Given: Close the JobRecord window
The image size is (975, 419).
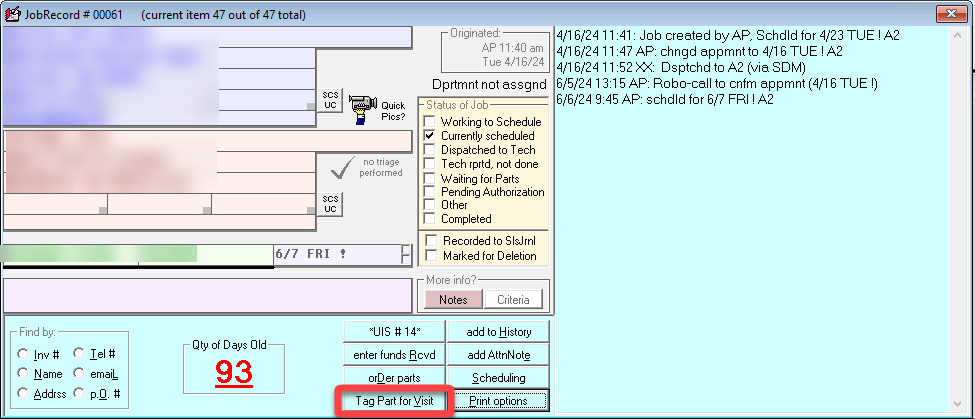Looking at the screenshot, I should pyautogui.click(x=949, y=15).
